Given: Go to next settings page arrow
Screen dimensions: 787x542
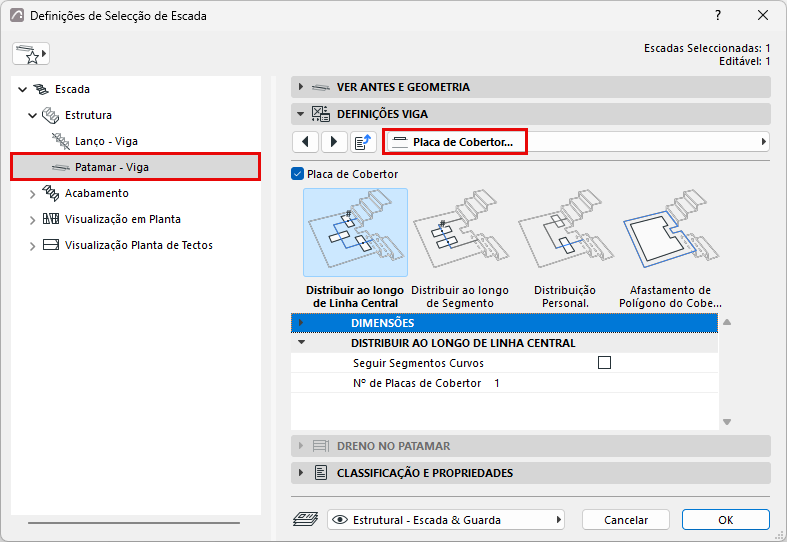Looking at the screenshot, I should pos(334,142).
